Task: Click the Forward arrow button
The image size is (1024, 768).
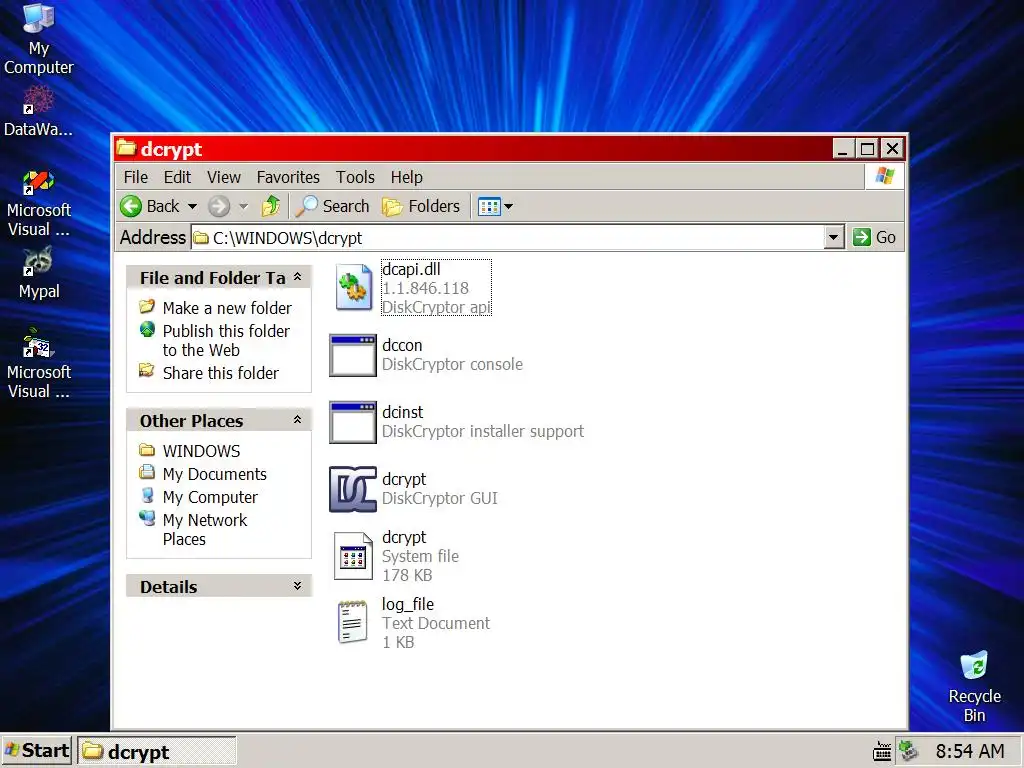Action: tap(219, 206)
